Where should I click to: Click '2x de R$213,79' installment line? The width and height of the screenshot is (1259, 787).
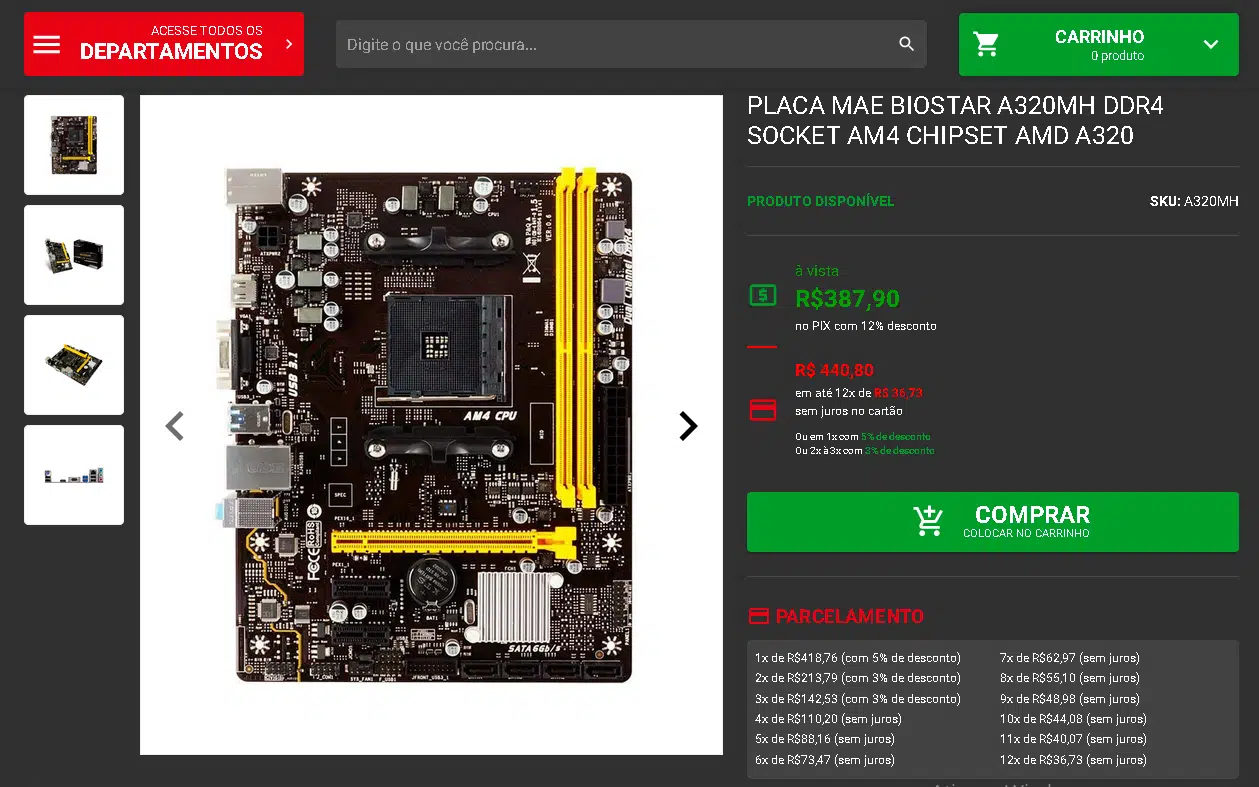point(858,678)
